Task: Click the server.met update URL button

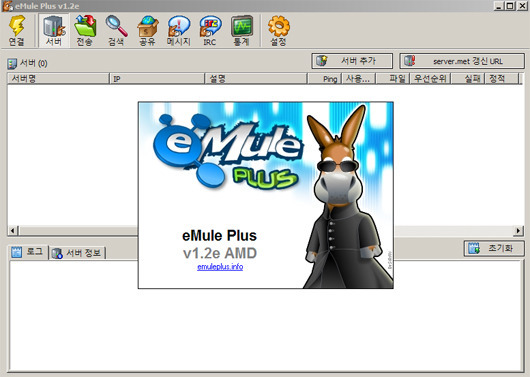Action: pyautogui.click(x=462, y=61)
